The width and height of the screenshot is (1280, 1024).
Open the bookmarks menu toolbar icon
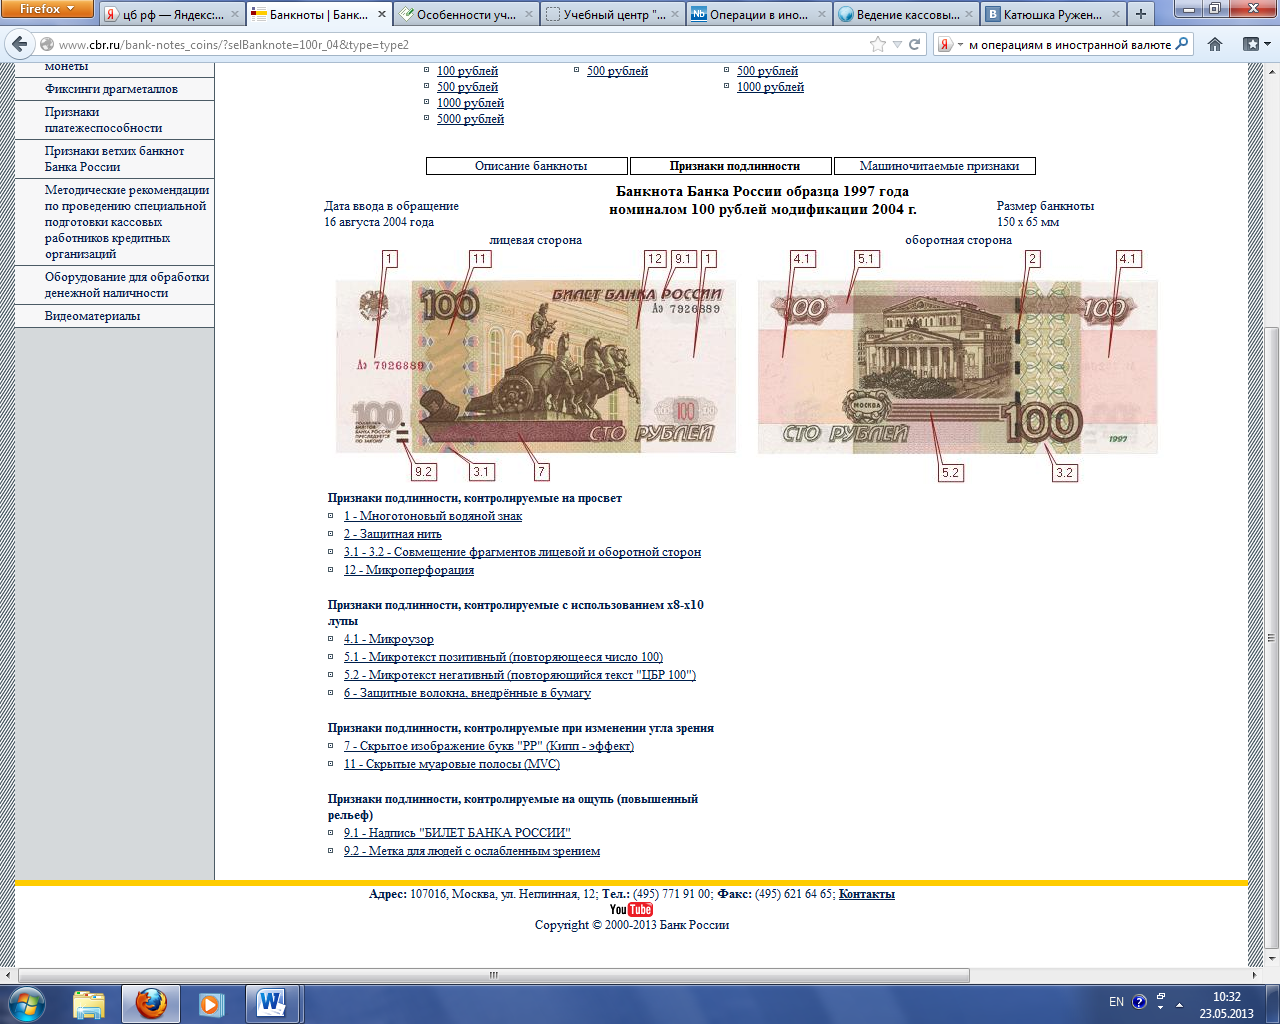click(1255, 44)
